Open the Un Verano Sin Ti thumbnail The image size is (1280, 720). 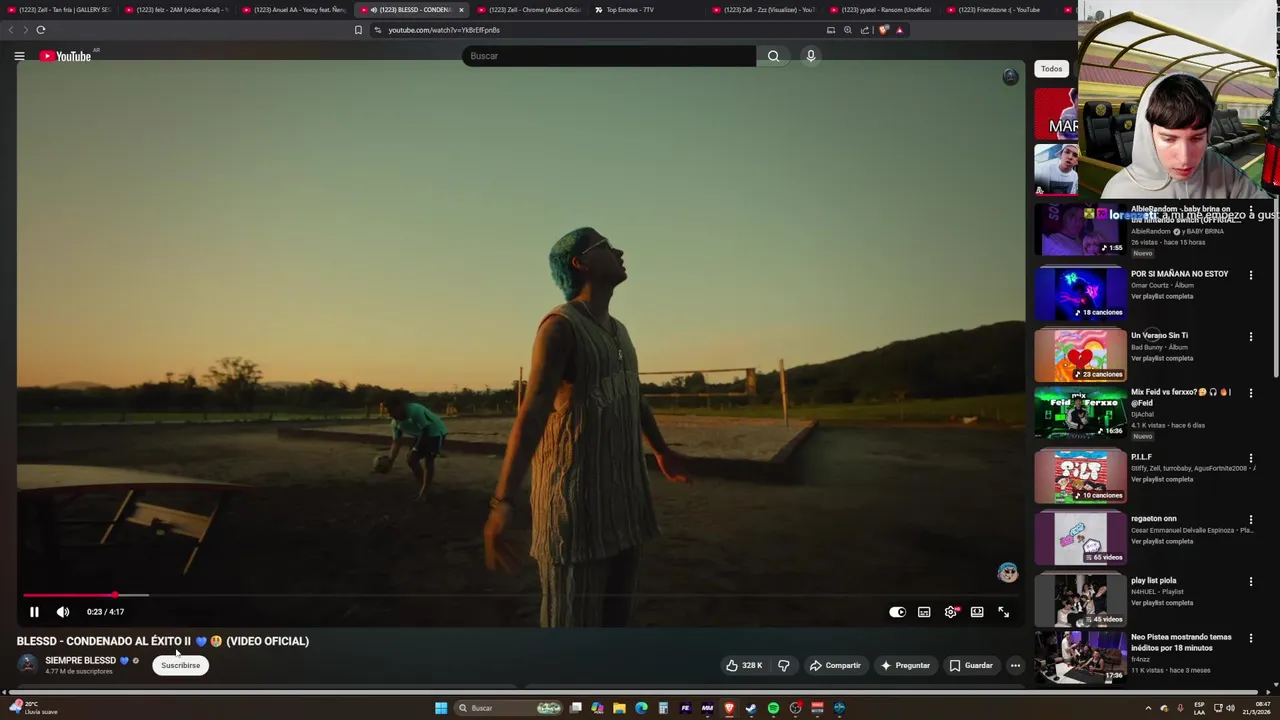[x=1080, y=354]
